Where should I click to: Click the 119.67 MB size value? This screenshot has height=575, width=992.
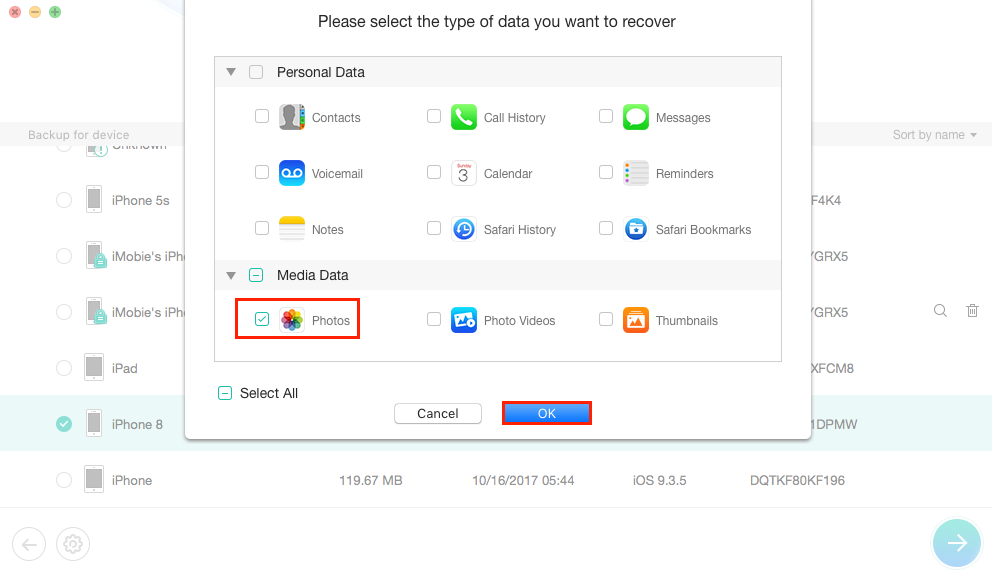371,480
